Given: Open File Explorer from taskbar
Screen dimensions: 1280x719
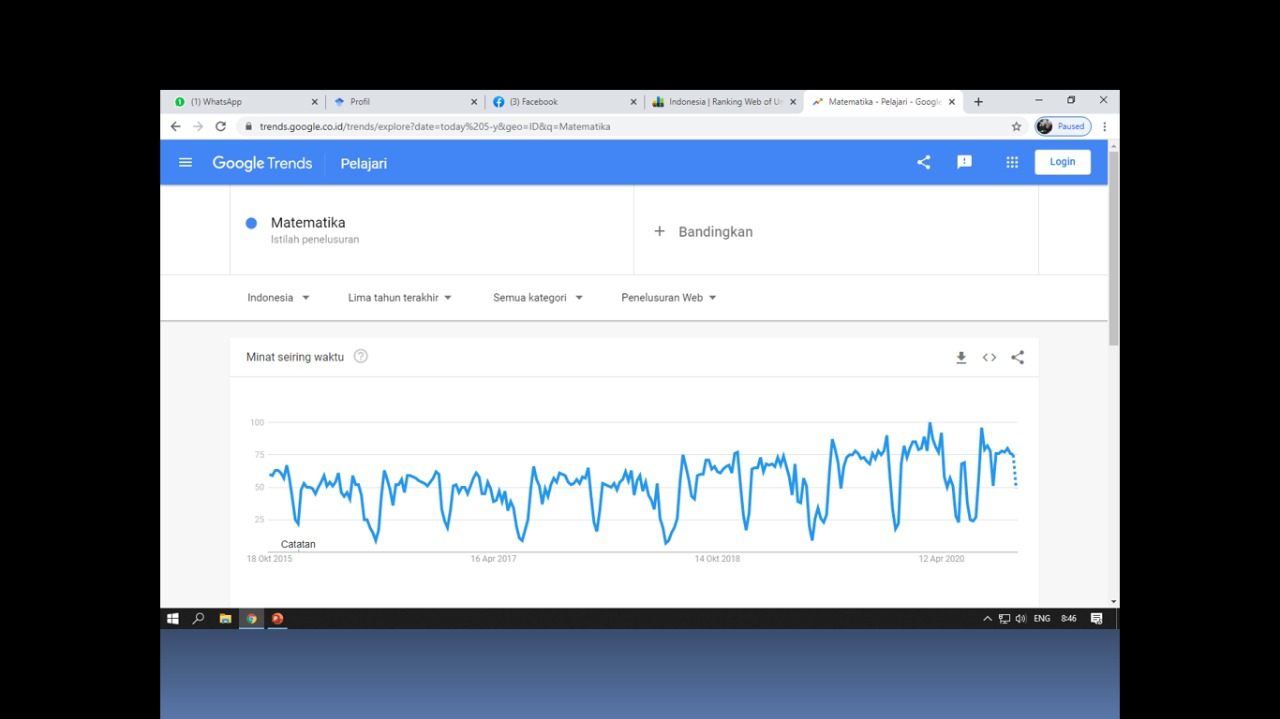Looking at the screenshot, I should [x=225, y=618].
